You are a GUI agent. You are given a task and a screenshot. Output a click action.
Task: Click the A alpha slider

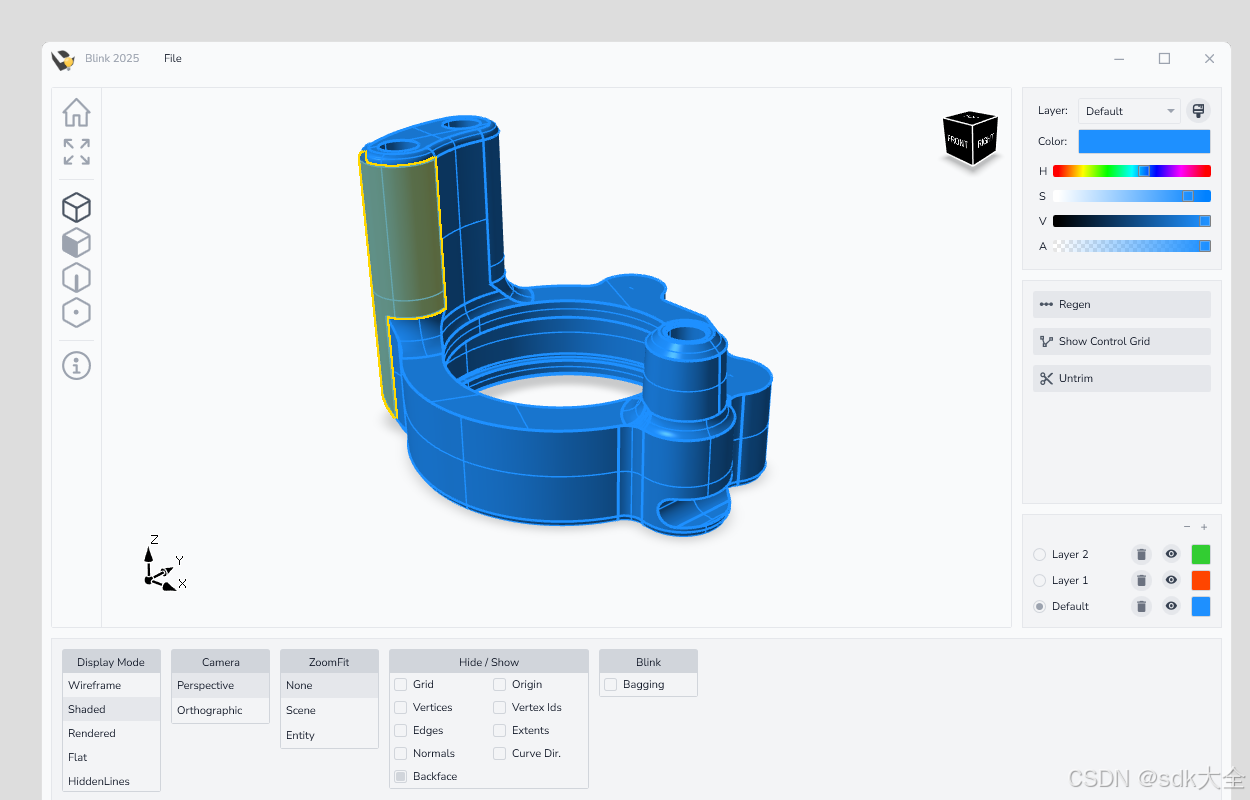(1132, 246)
